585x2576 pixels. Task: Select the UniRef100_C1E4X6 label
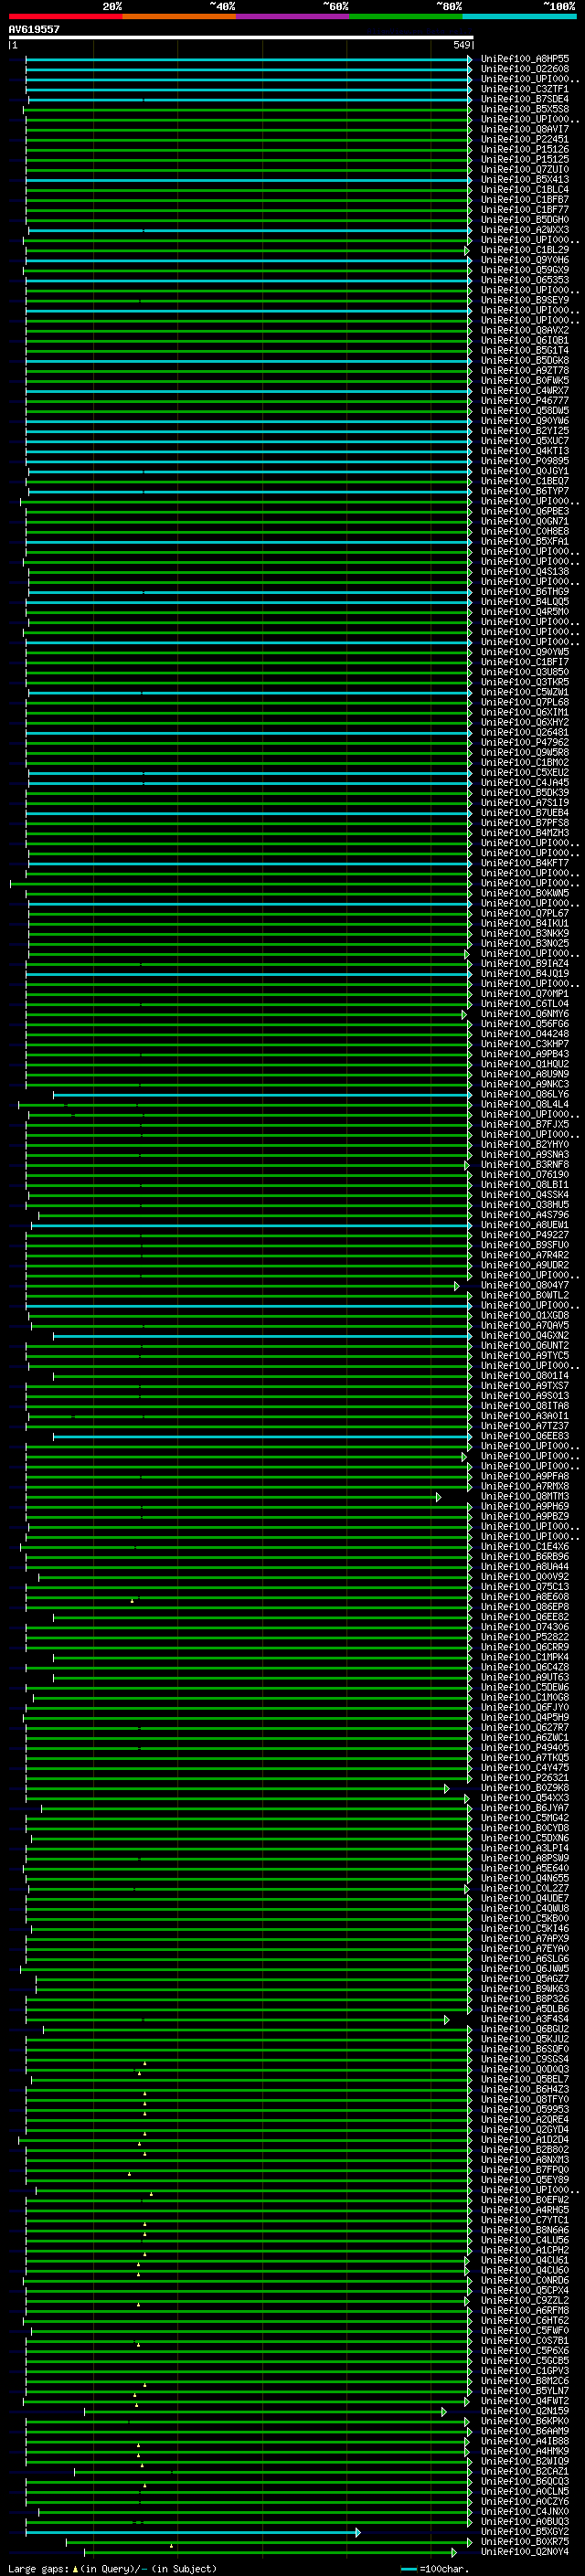pos(525,1547)
